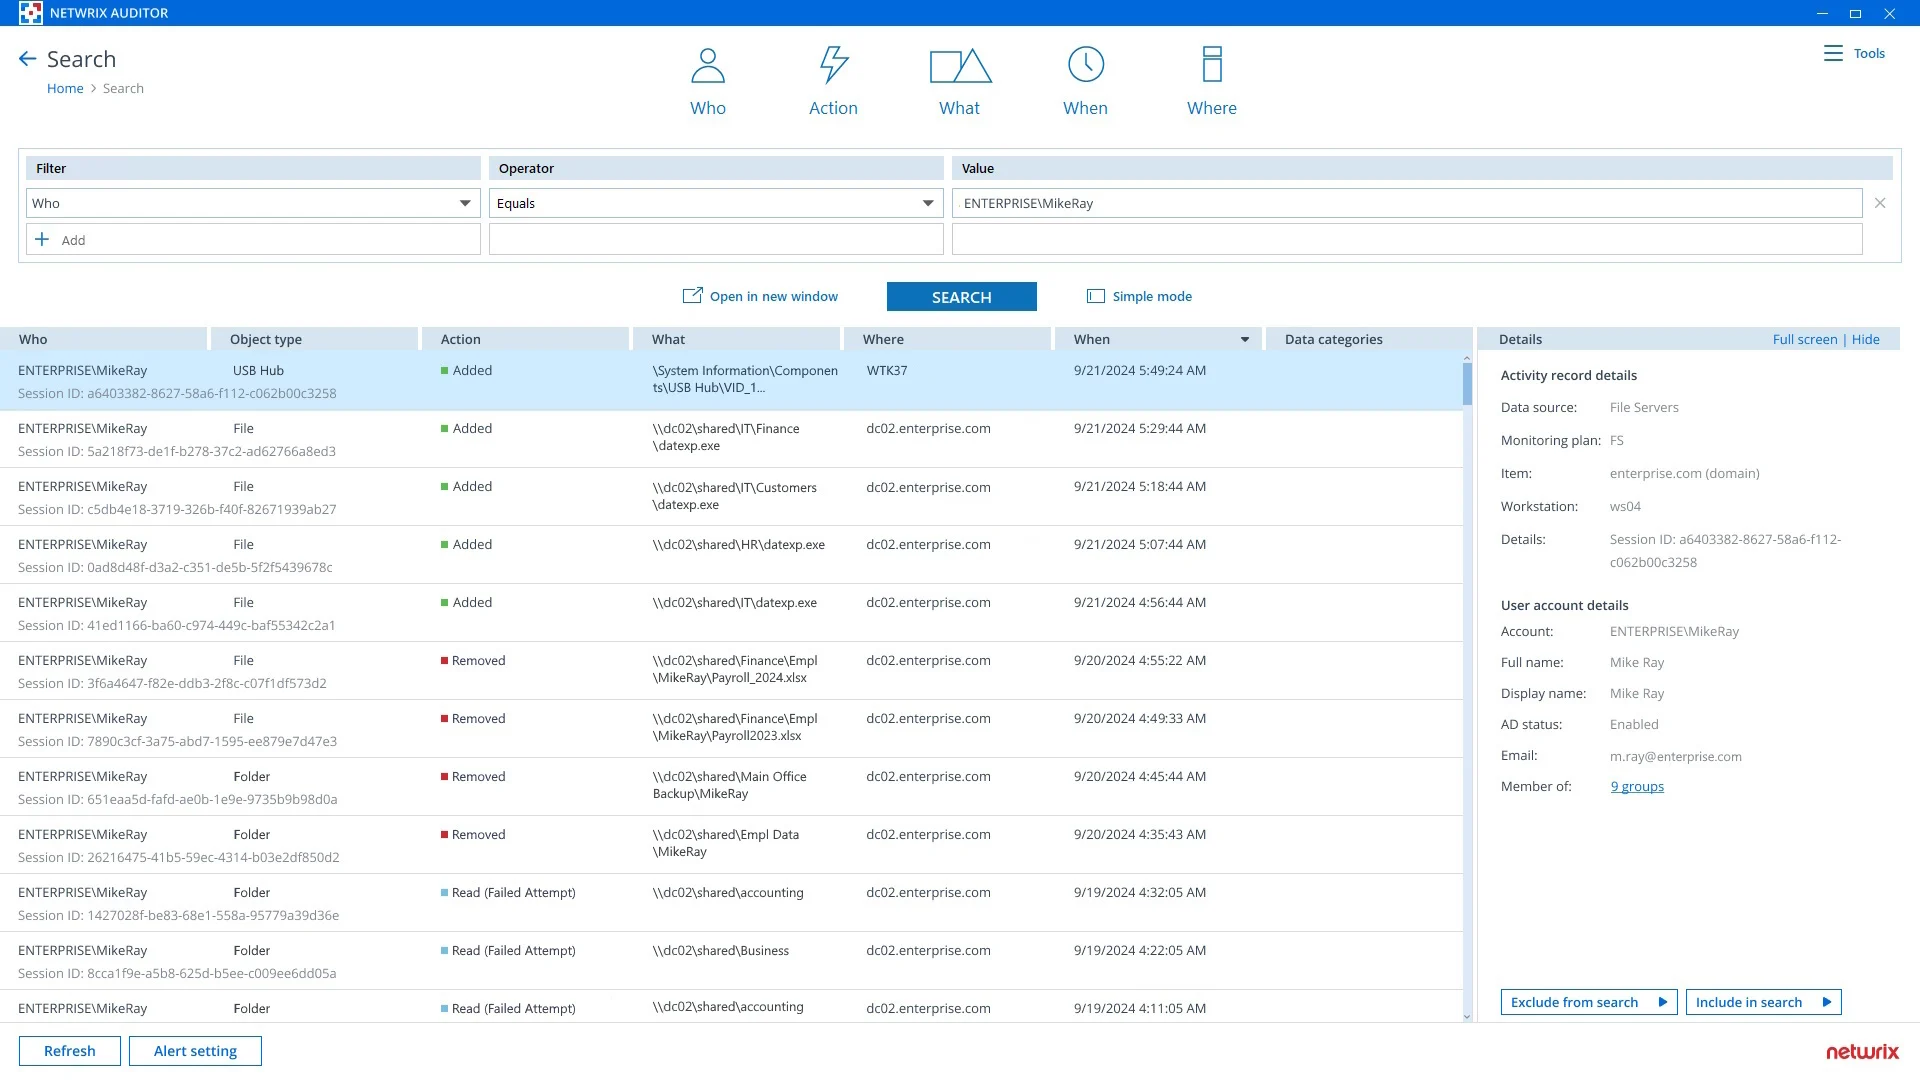Screen dimensions: 1920x1080
Task: Click the results scrollbar thumb
Action: (x=1467, y=384)
